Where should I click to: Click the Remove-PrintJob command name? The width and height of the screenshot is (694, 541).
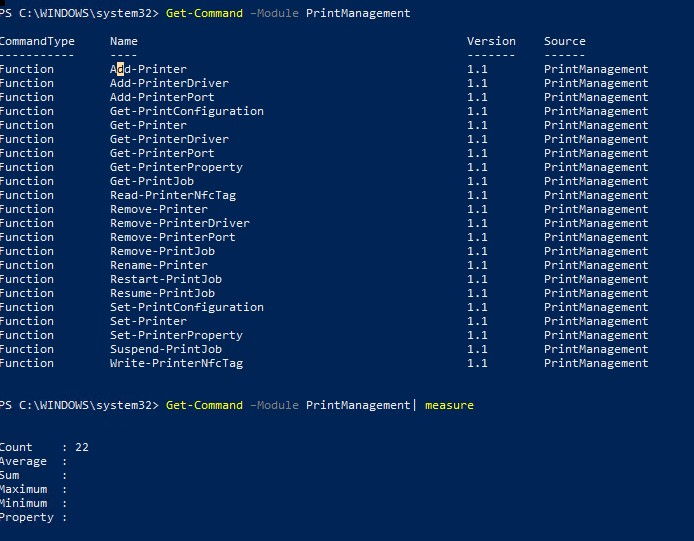click(162, 251)
